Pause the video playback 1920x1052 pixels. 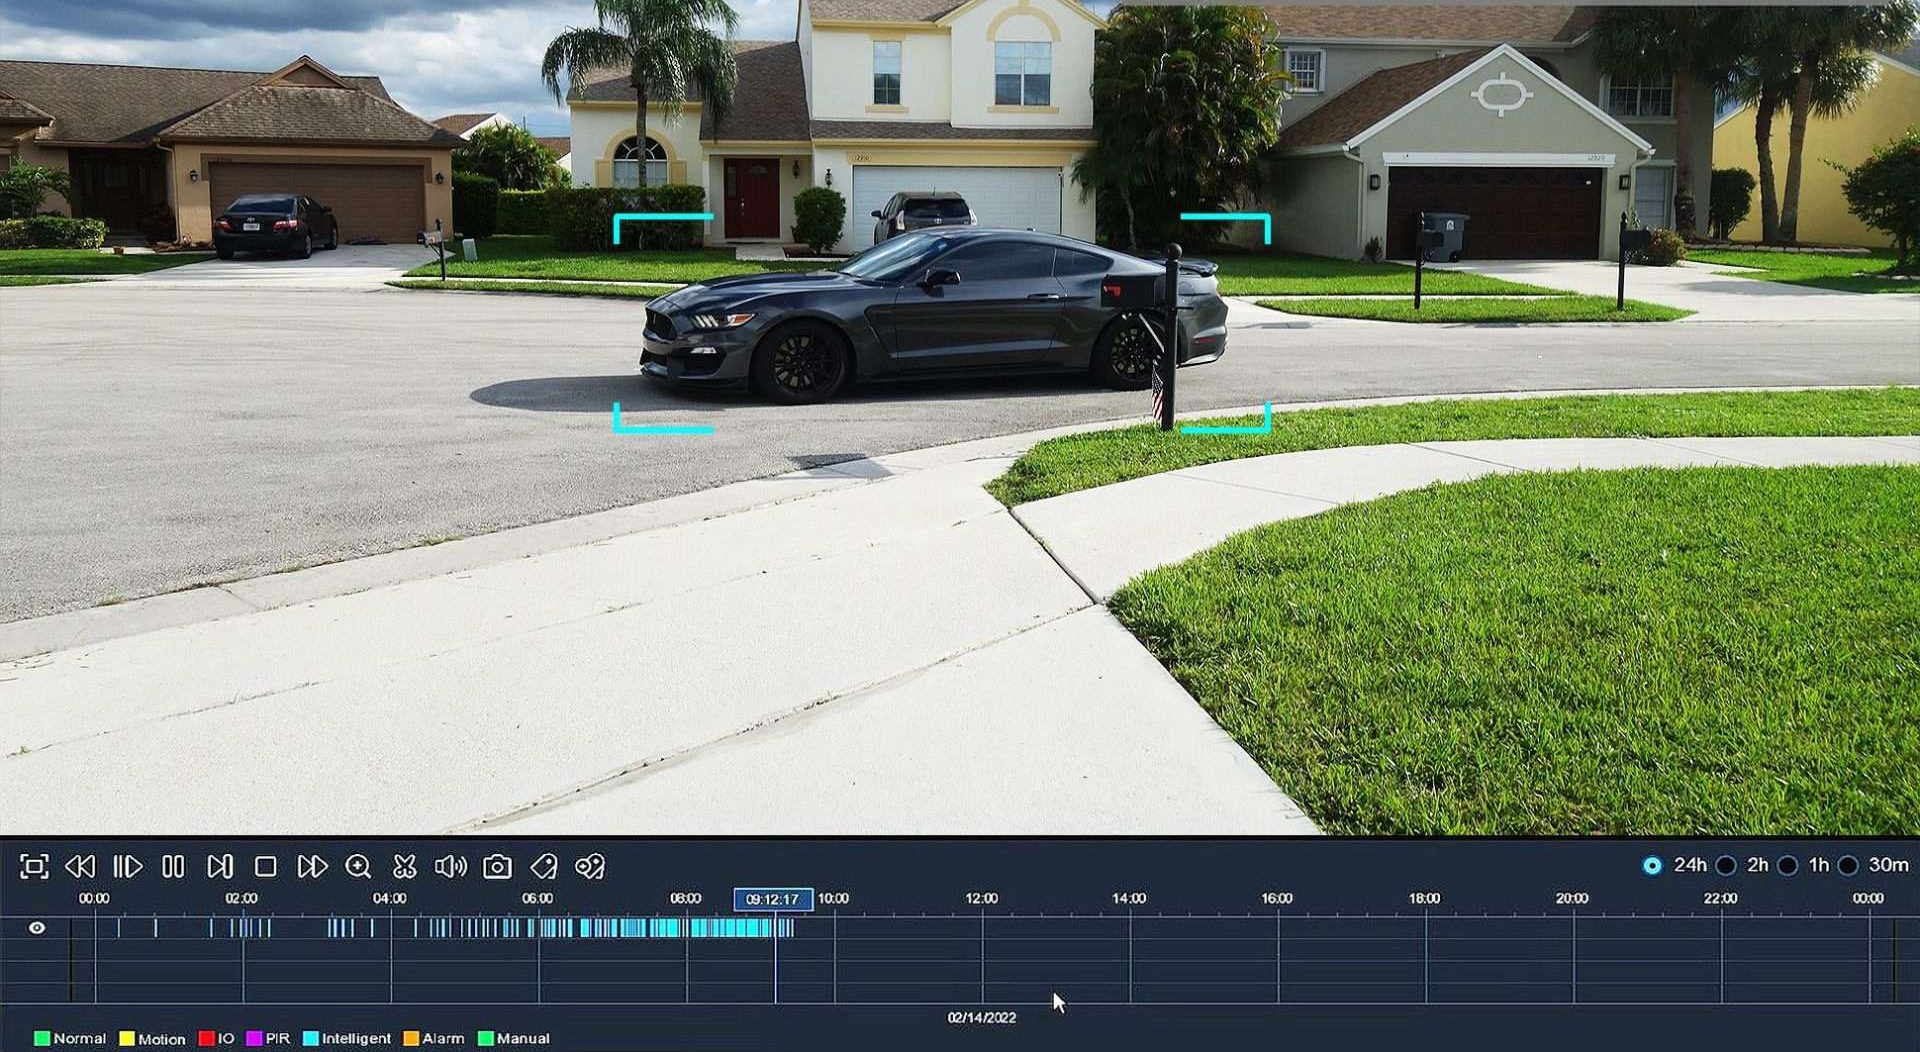[x=172, y=868]
